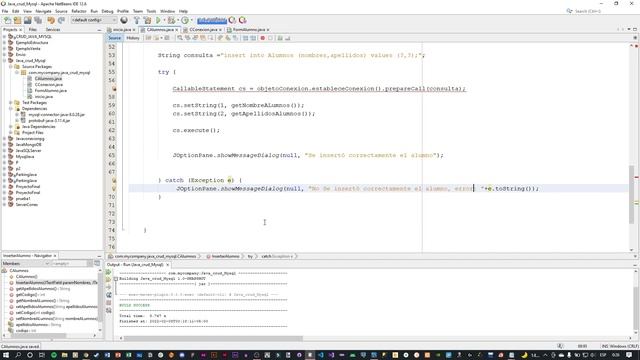Viewport: 640px width, 360px height.
Task: Click catch Exception e in breadcrumb bar
Action: [278, 256]
